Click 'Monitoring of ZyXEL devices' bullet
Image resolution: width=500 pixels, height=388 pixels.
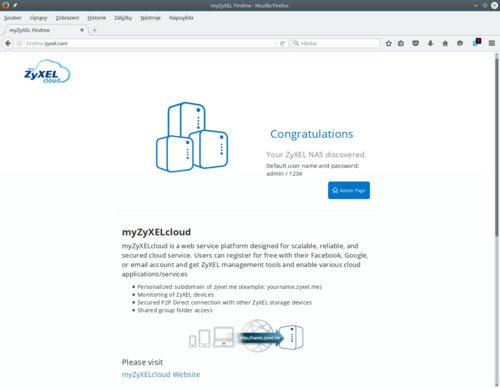[x=175, y=295]
